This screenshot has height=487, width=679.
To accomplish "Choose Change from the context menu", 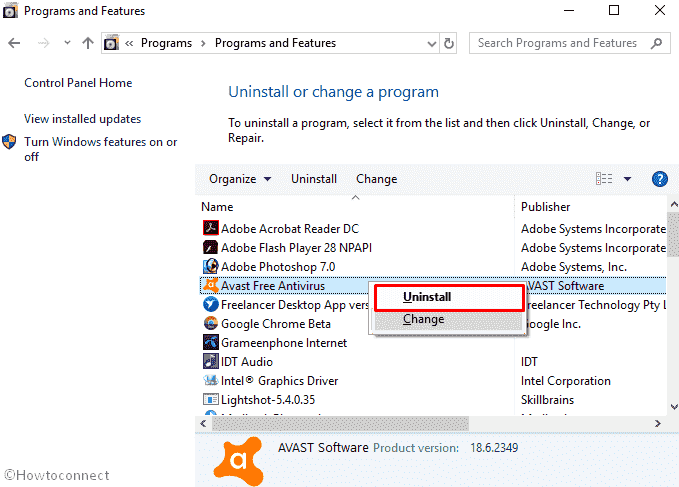I will coord(424,320).
